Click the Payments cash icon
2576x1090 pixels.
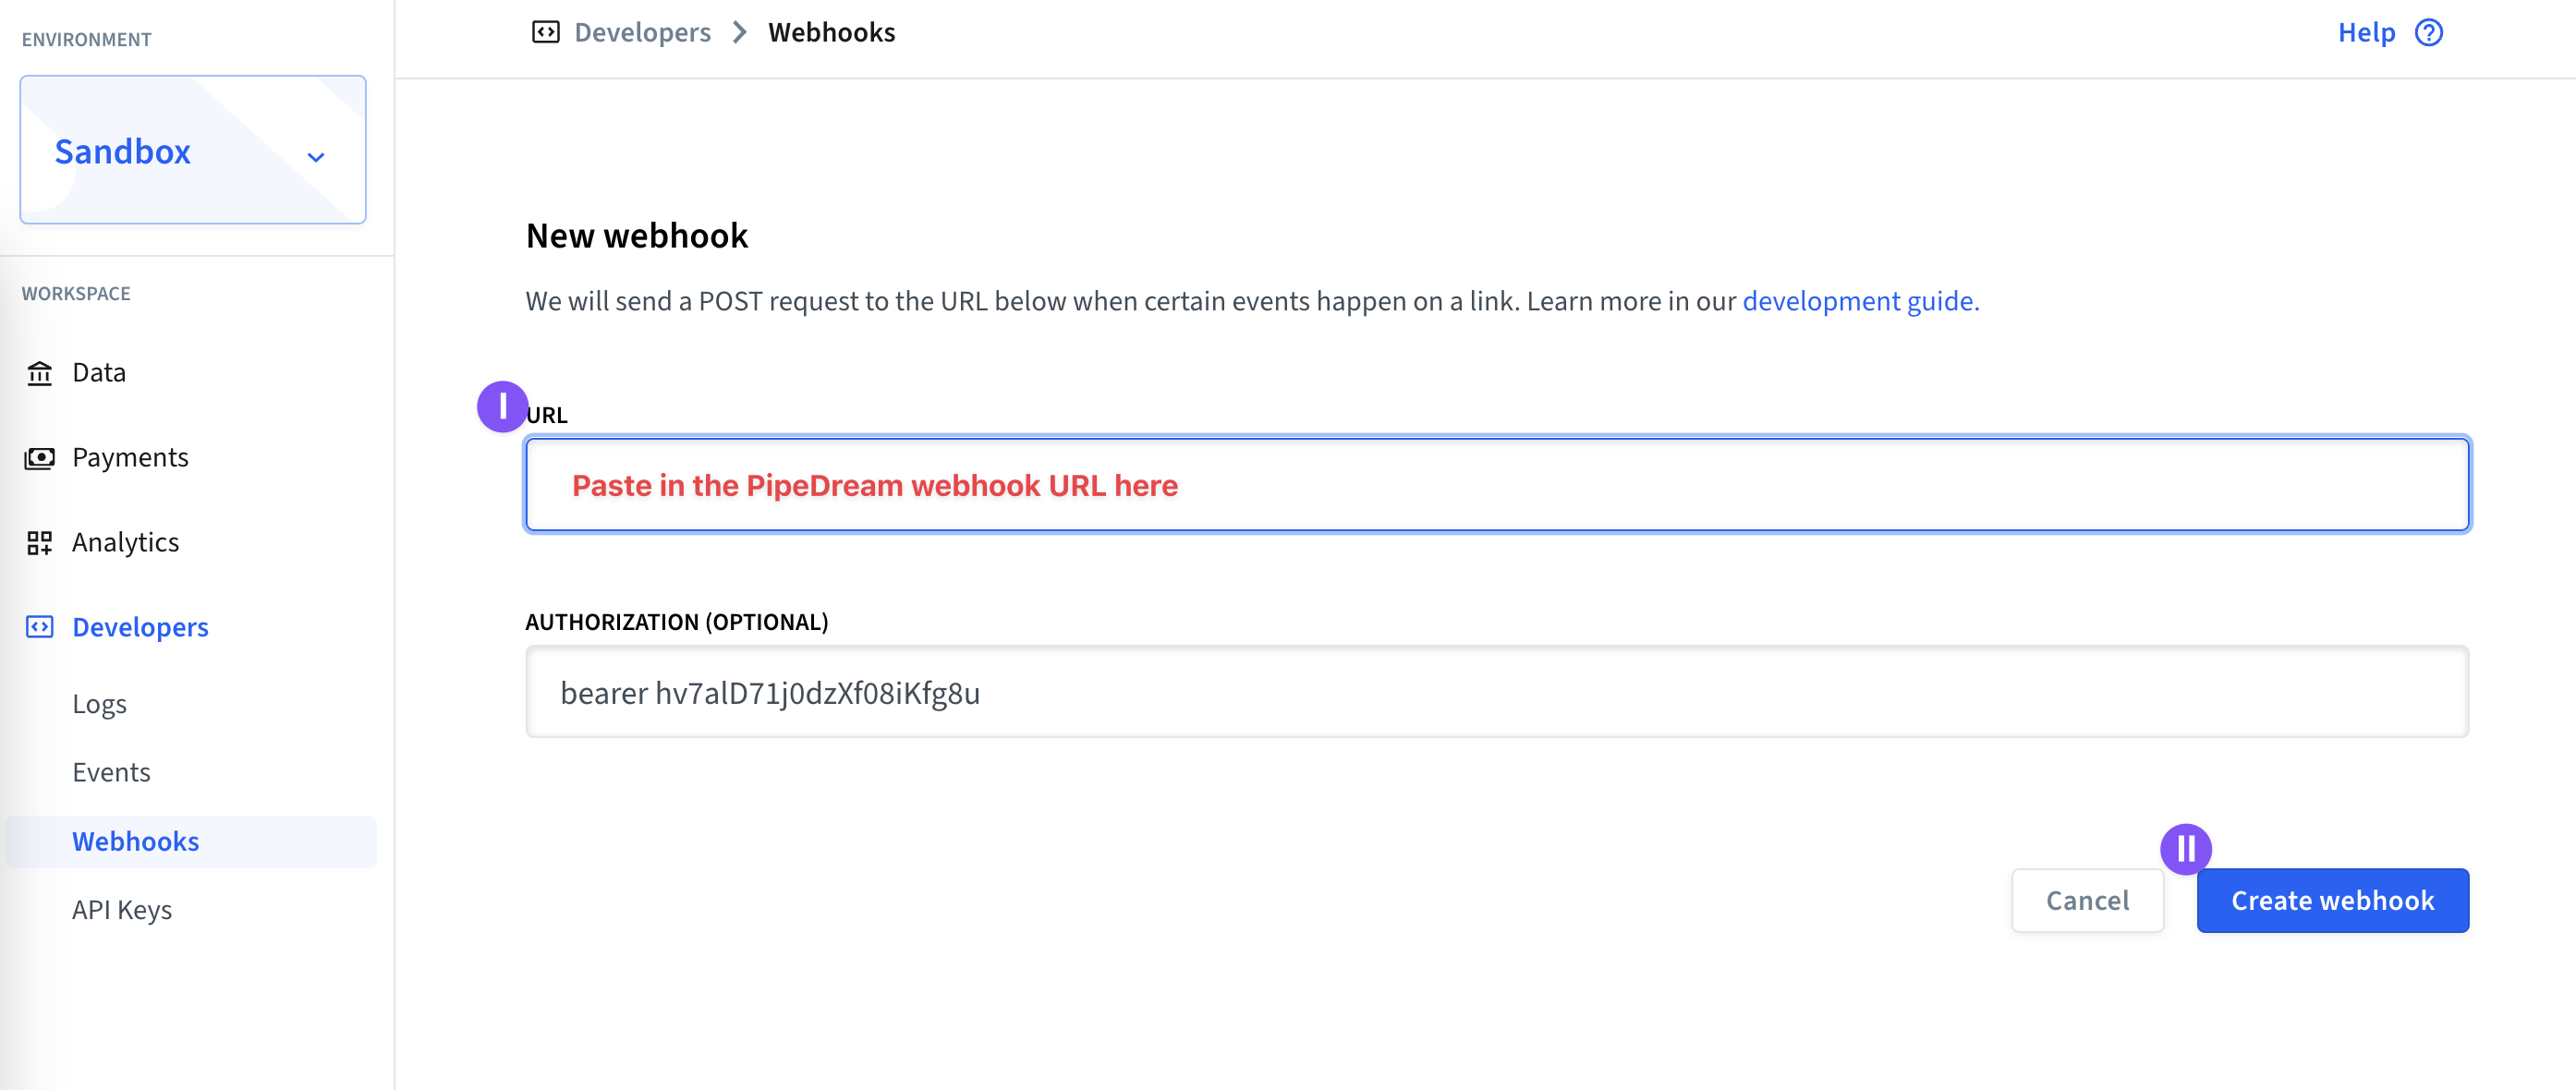(x=39, y=458)
